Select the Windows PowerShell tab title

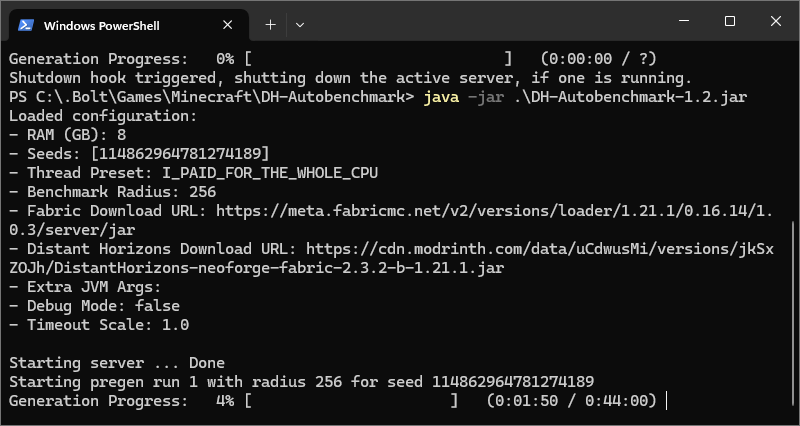click(x=102, y=26)
